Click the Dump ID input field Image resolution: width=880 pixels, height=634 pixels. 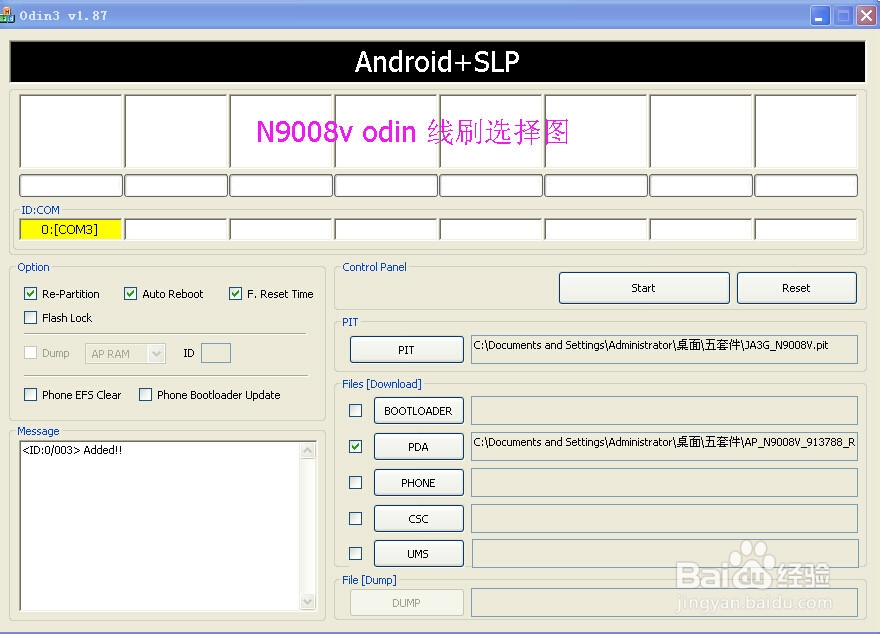216,353
